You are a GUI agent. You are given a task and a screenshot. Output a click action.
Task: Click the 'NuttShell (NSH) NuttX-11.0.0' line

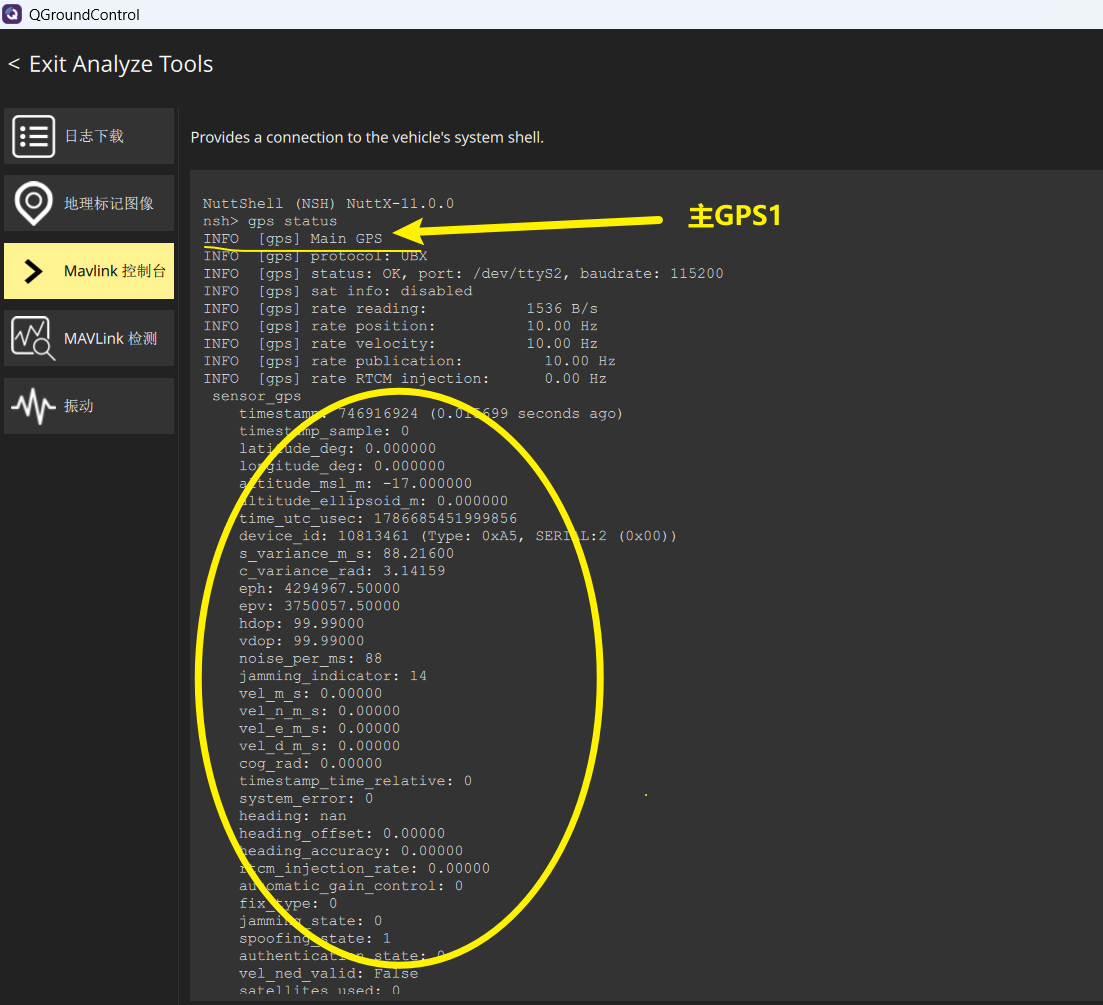[329, 203]
